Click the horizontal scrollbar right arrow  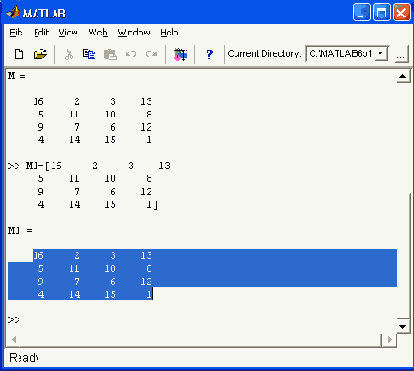(x=390, y=340)
